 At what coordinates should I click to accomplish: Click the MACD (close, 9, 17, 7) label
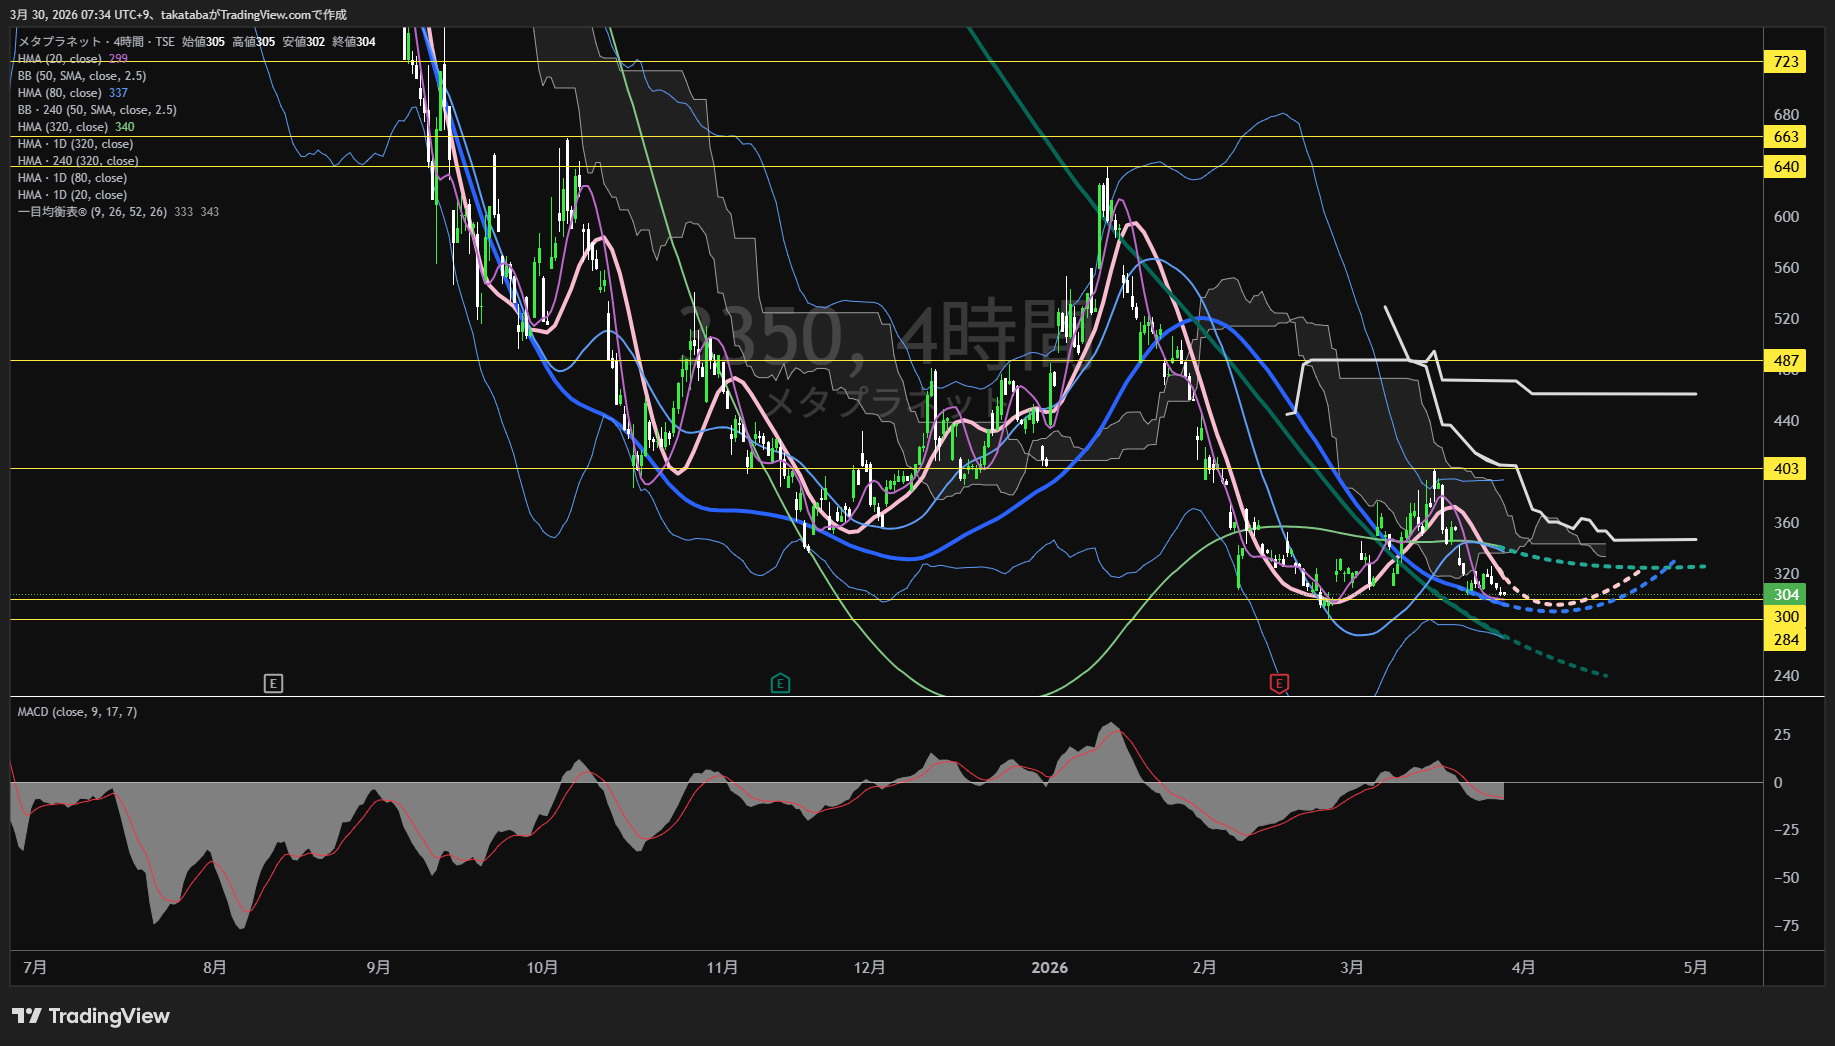(x=77, y=712)
